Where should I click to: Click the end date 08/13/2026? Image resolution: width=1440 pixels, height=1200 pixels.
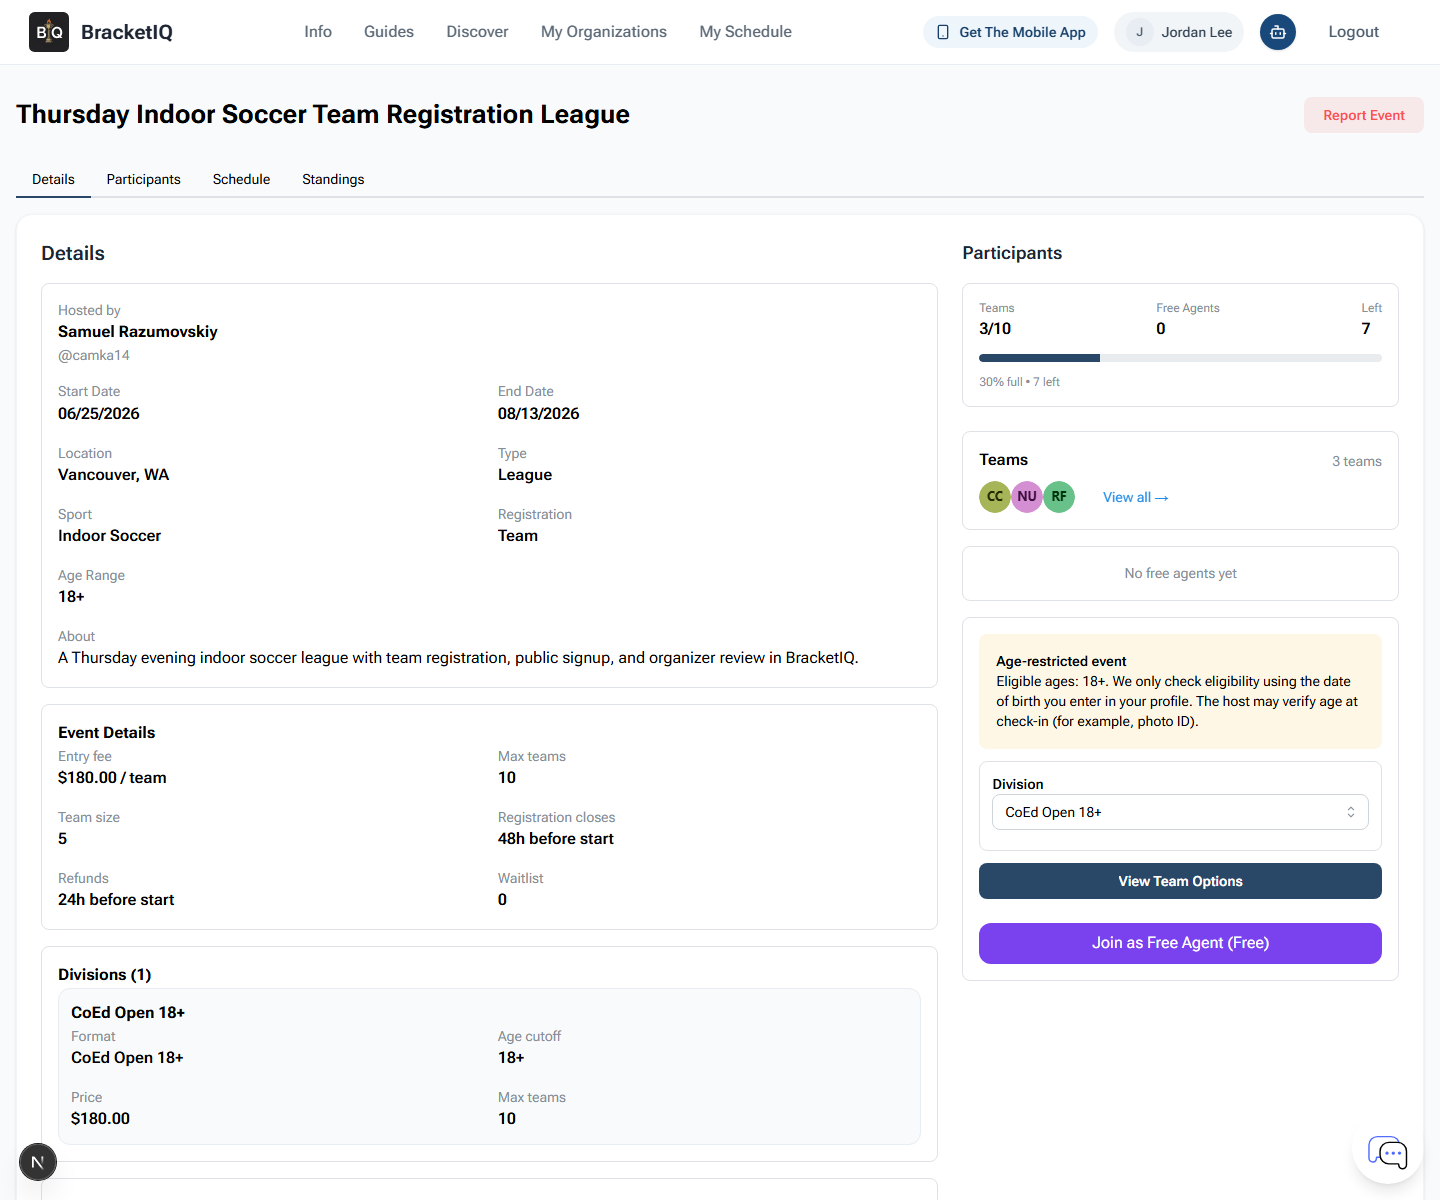539,414
